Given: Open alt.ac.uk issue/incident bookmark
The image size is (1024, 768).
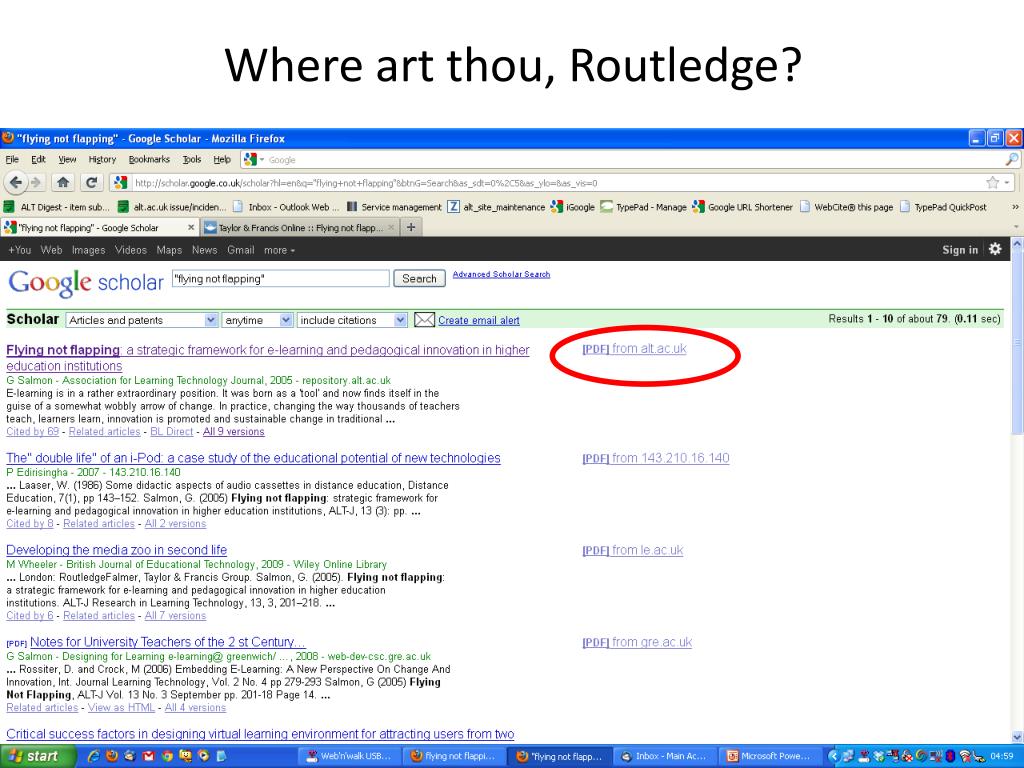Looking at the screenshot, I should point(172,207).
